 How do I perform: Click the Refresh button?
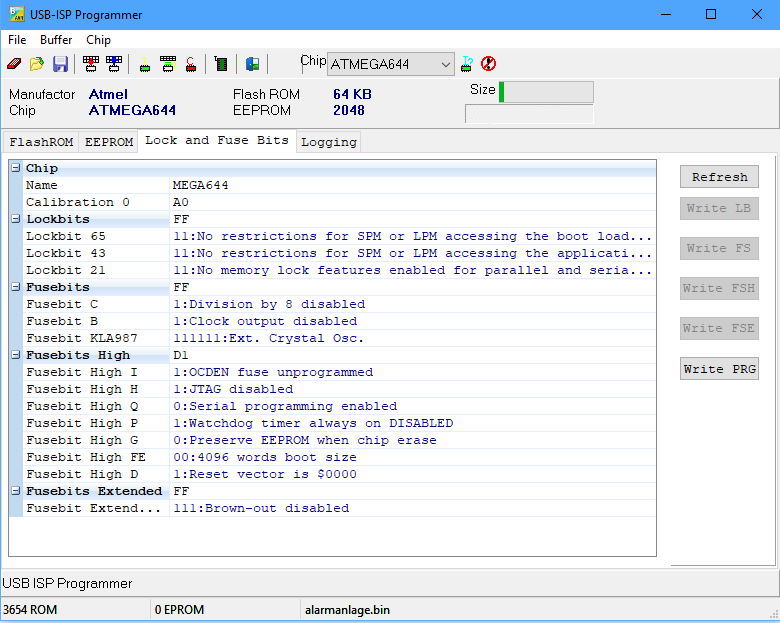(x=719, y=177)
